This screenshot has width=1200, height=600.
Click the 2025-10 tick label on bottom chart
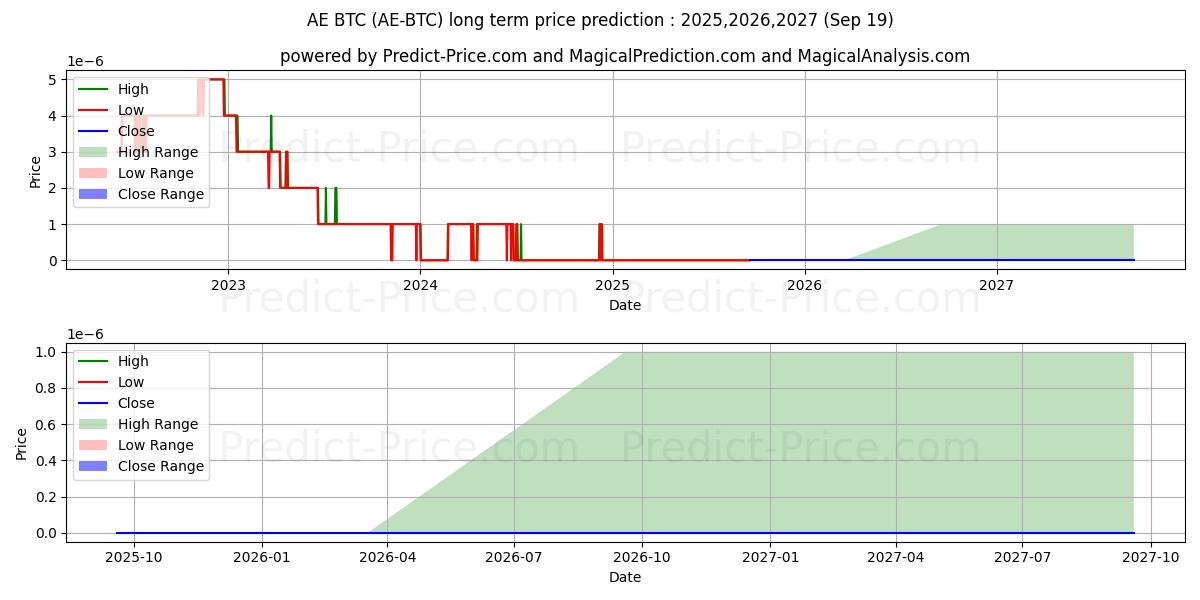click(x=134, y=556)
